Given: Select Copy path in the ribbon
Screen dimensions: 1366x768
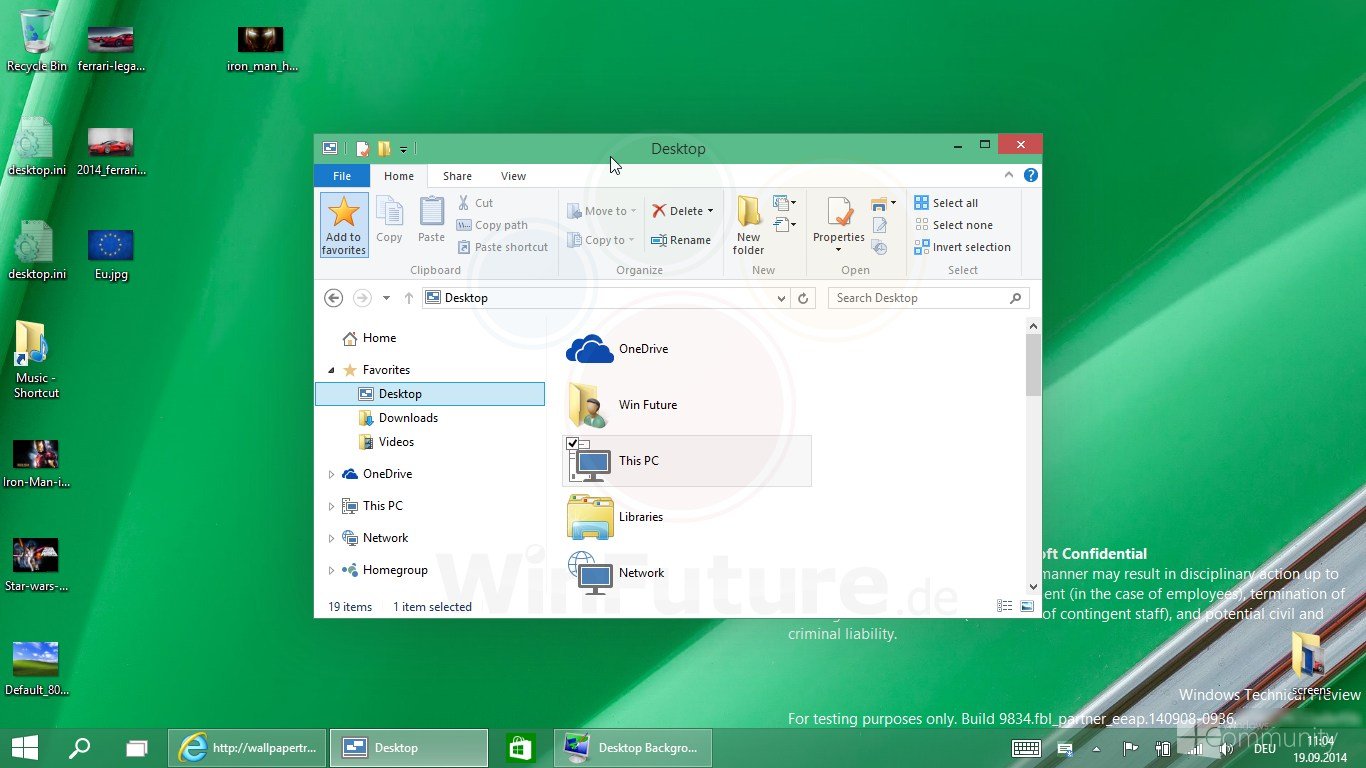Looking at the screenshot, I should tap(492, 225).
